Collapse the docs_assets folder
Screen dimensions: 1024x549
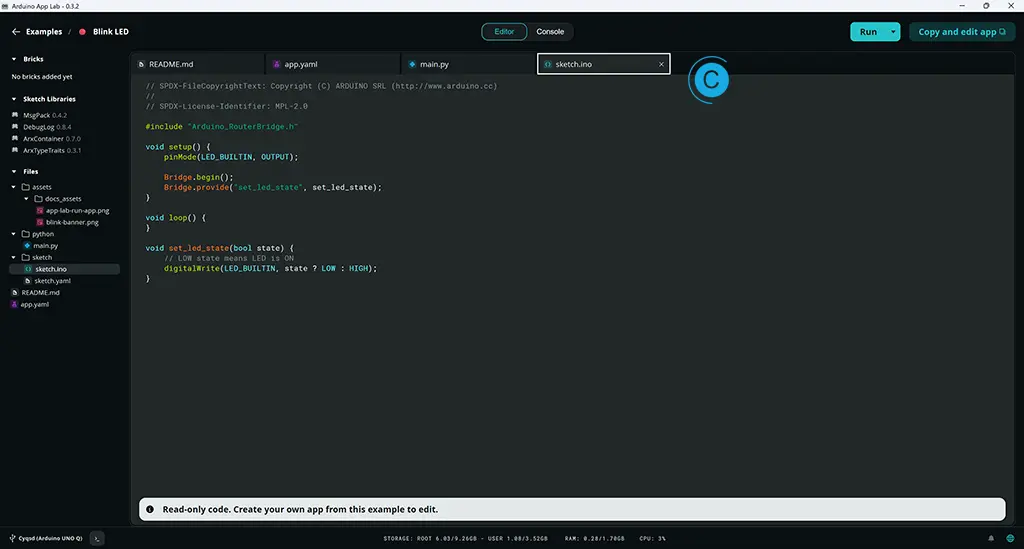[x=26, y=198]
